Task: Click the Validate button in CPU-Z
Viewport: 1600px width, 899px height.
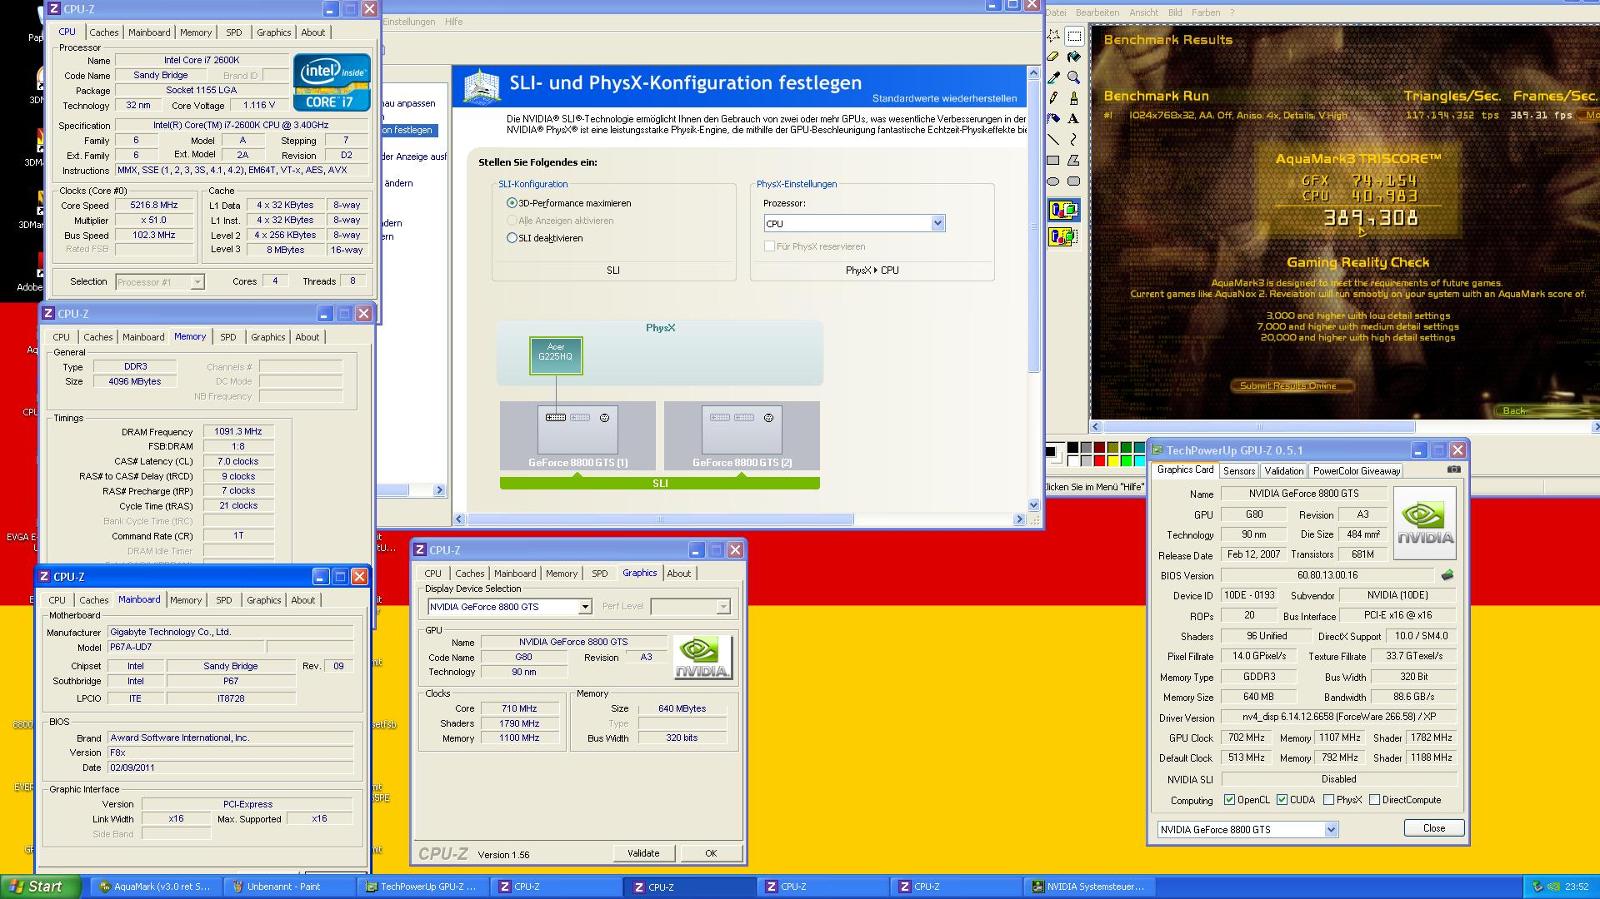Action: click(x=643, y=853)
